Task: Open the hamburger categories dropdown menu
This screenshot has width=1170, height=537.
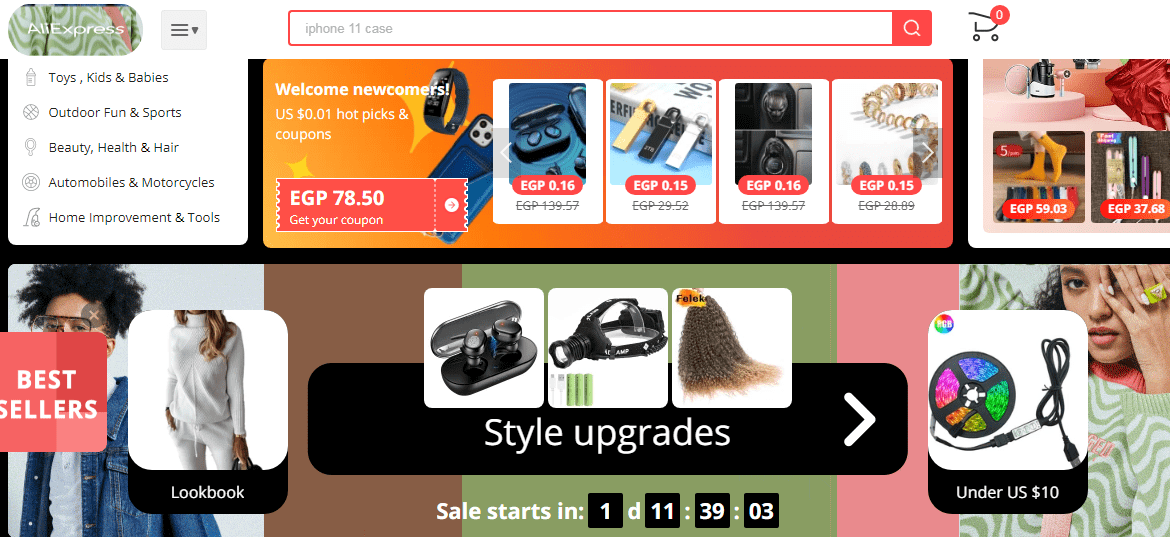Action: [x=184, y=30]
